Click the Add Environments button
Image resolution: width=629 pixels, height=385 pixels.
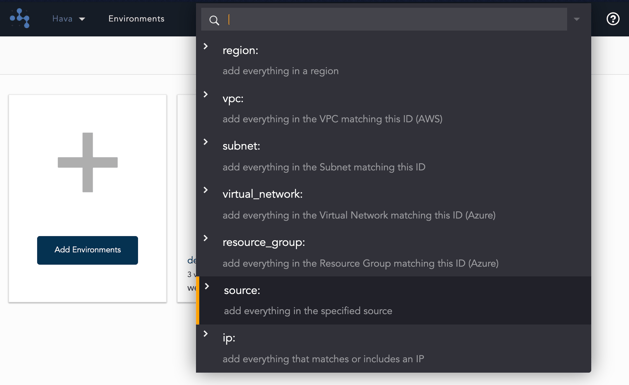[x=87, y=250]
